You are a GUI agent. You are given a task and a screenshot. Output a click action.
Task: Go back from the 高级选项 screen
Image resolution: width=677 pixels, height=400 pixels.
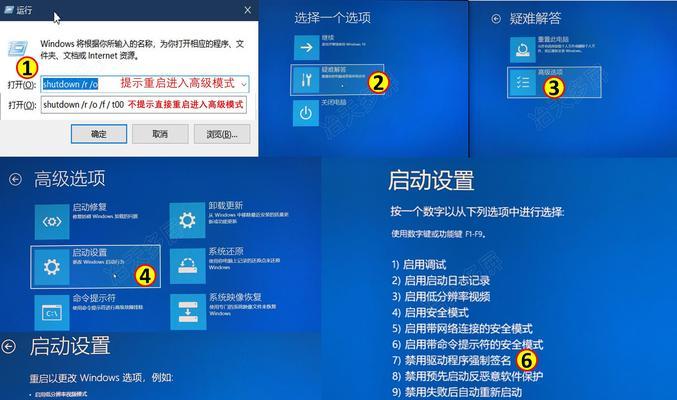(x=15, y=179)
